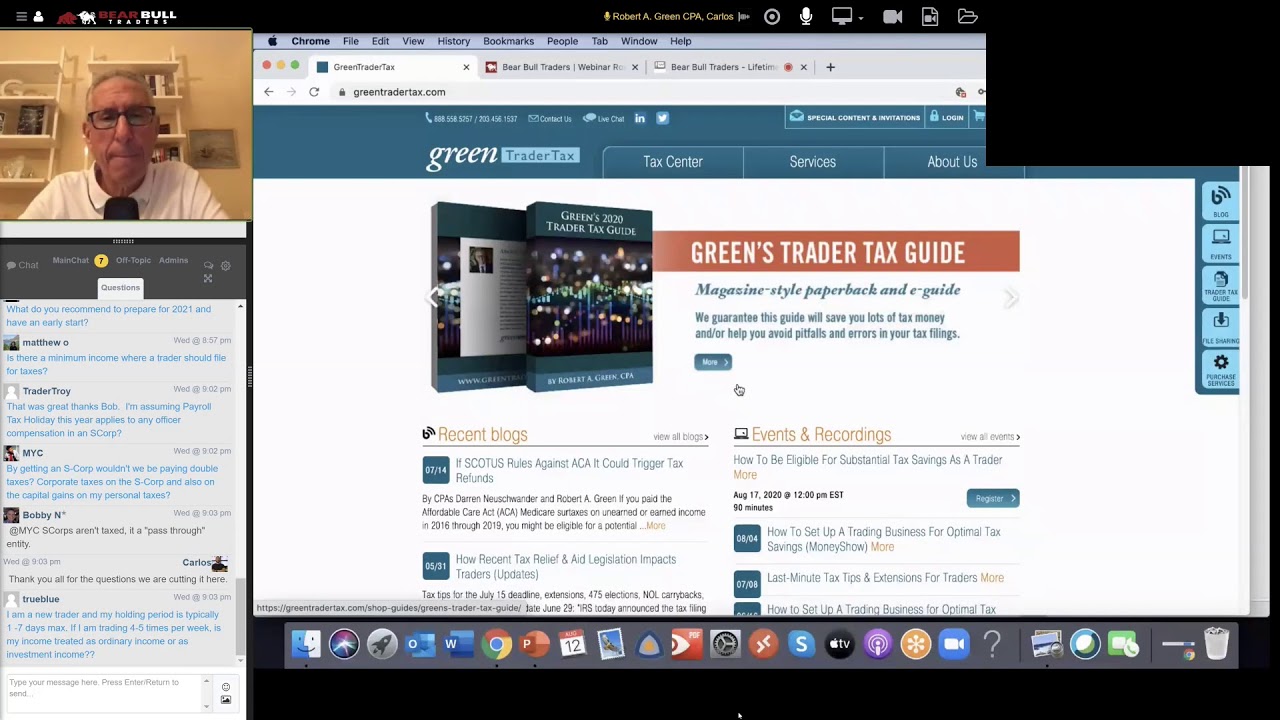
Task: Open the Chrome History menu
Action: (453, 41)
